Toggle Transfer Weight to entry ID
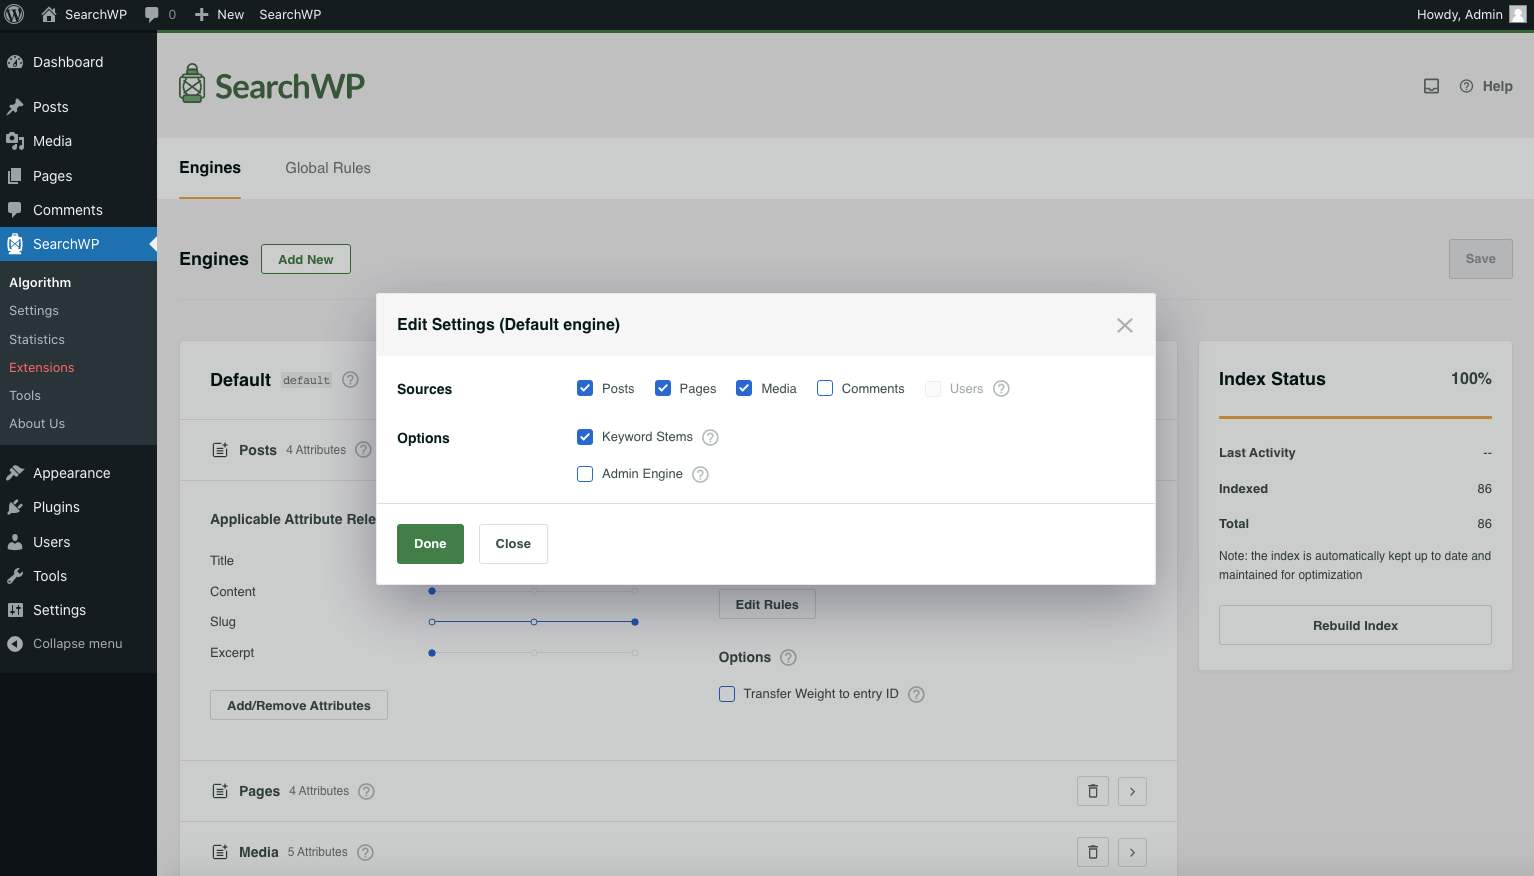The width and height of the screenshot is (1534, 876). (x=727, y=694)
